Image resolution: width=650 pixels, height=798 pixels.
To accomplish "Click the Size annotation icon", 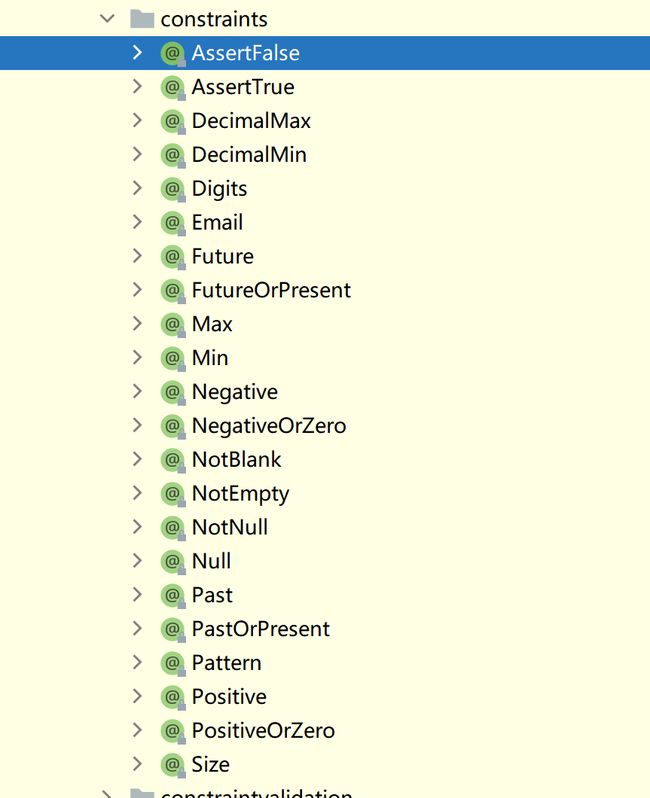I will click(173, 764).
